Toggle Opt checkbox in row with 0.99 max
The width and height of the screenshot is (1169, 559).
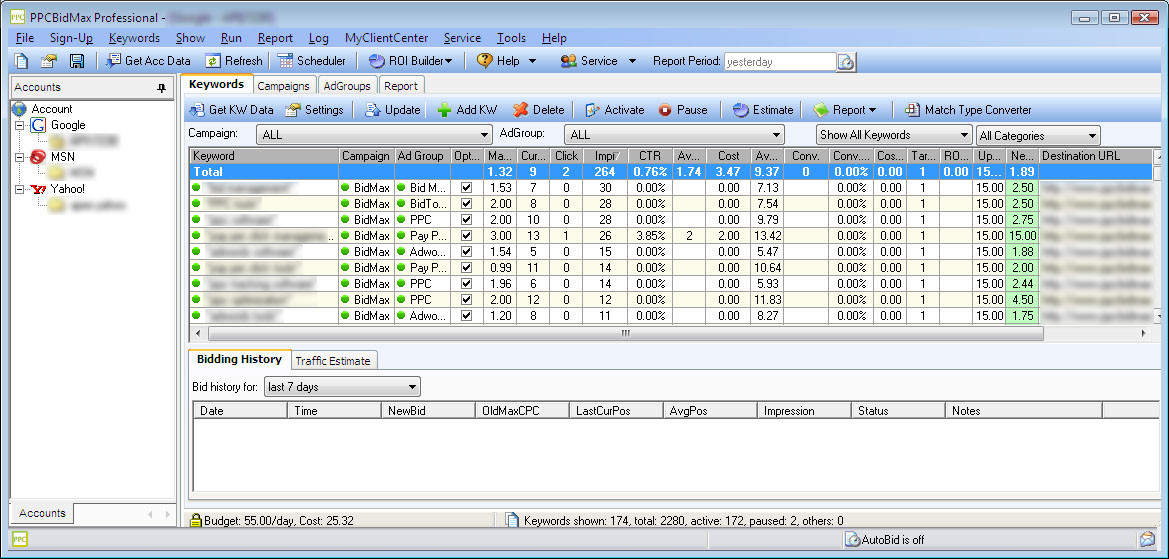467,268
